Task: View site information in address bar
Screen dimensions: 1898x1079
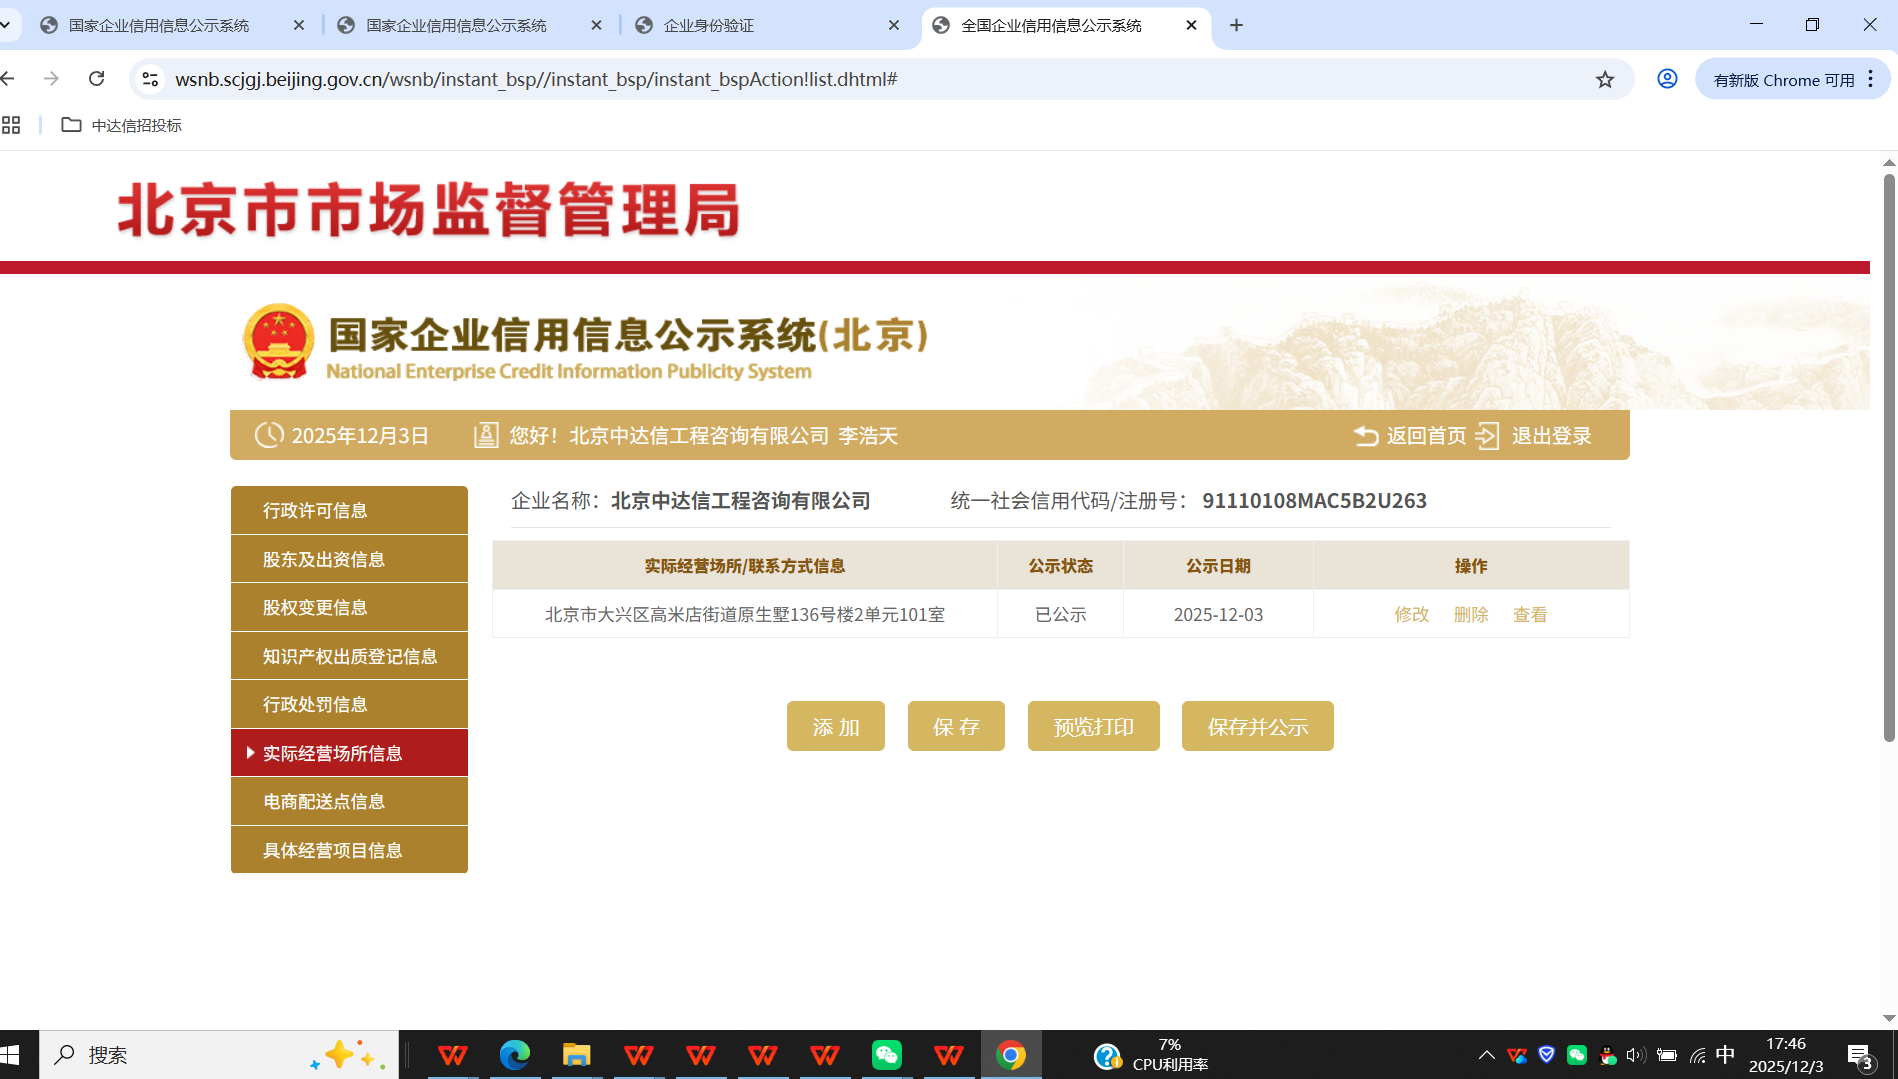Action: pos(150,79)
